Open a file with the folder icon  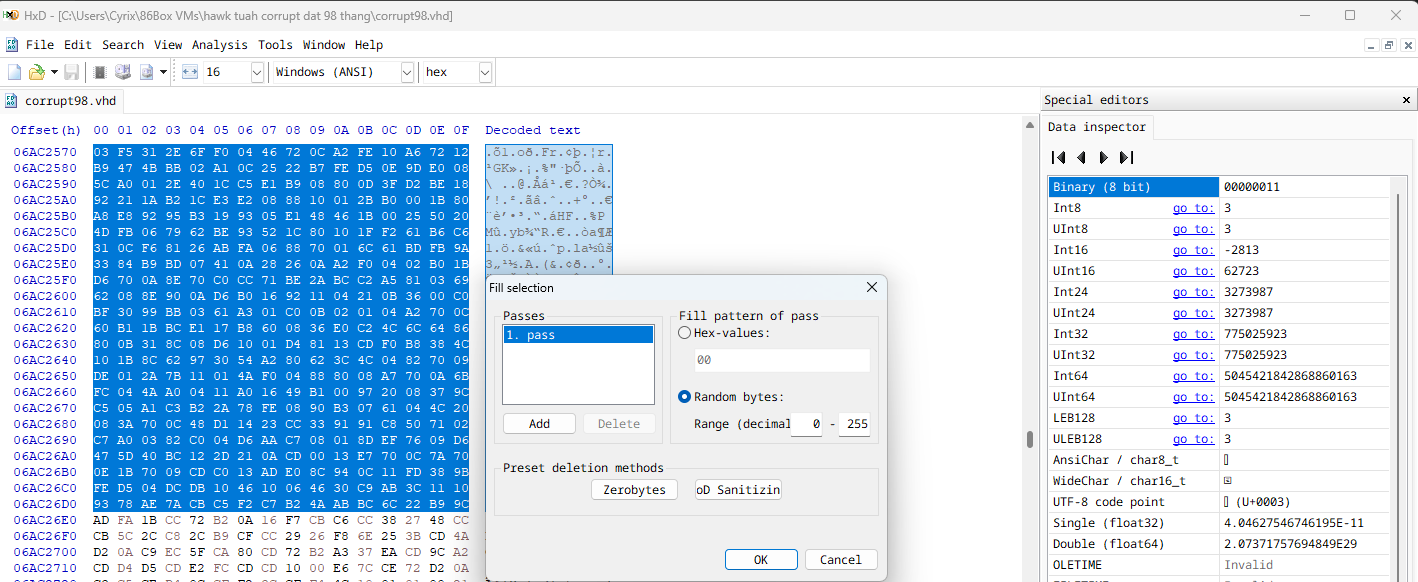(36, 71)
